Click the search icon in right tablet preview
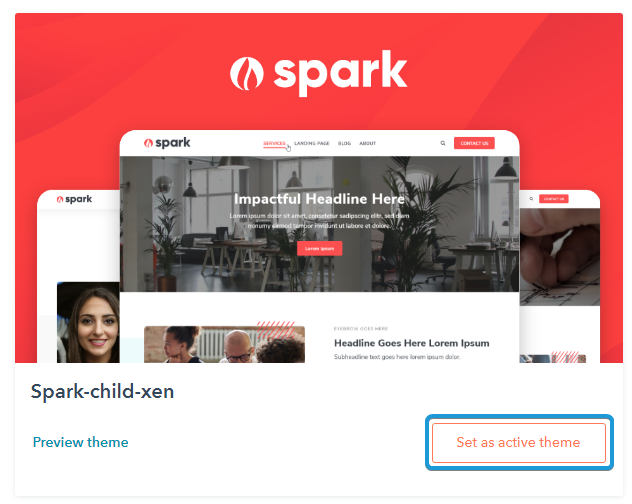This screenshot has width=632, height=504. tap(531, 199)
